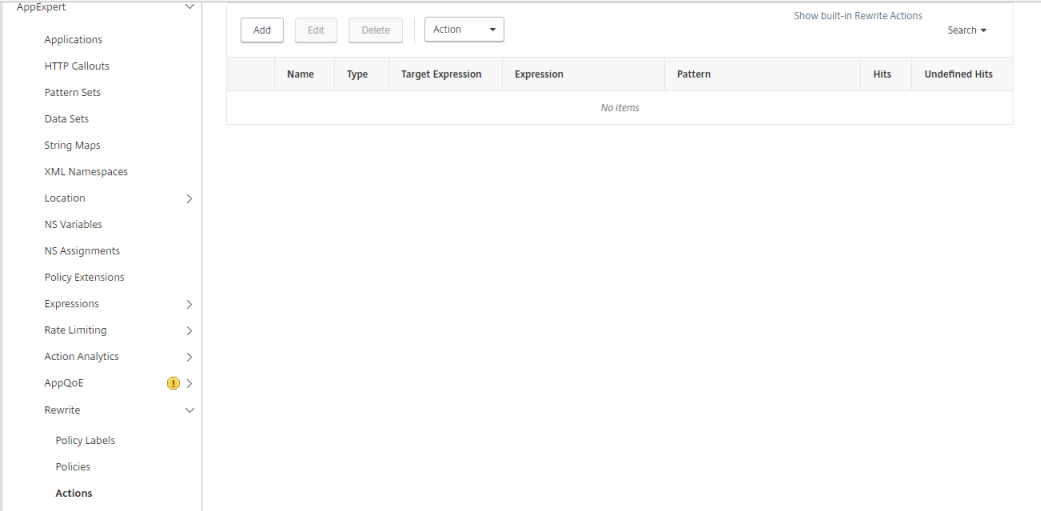
Task: Click the Delete button
Action: coord(375,30)
